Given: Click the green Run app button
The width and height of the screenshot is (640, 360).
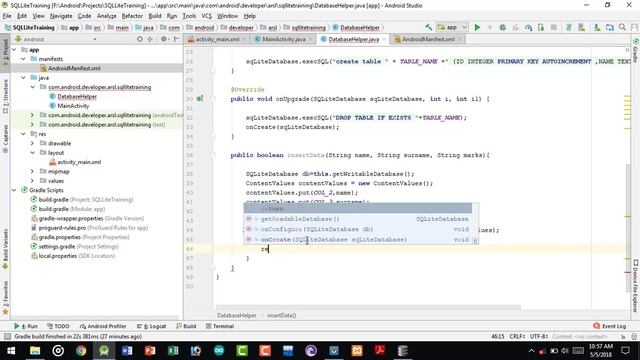Looking at the screenshot, I should (x=477, y=27).
